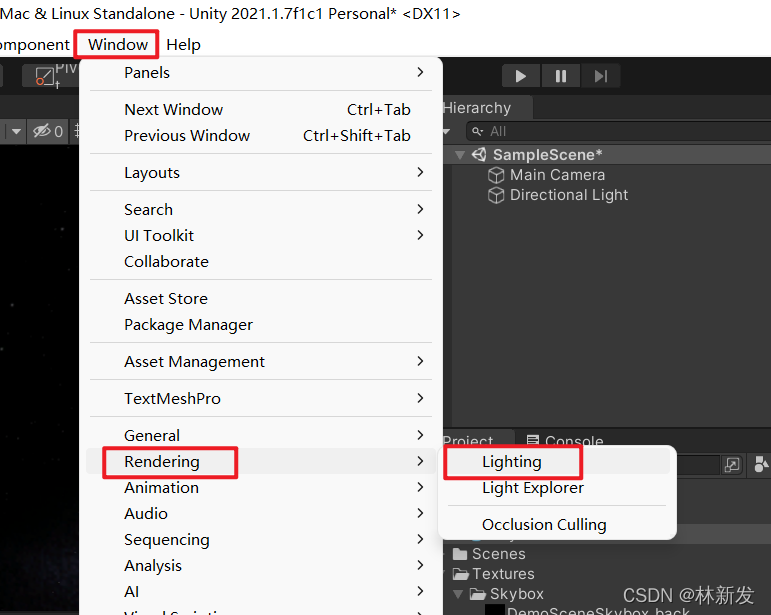
Task: Click the Project panel open-in-window icon
Action: pyautogui.click(x=732, y=465)
